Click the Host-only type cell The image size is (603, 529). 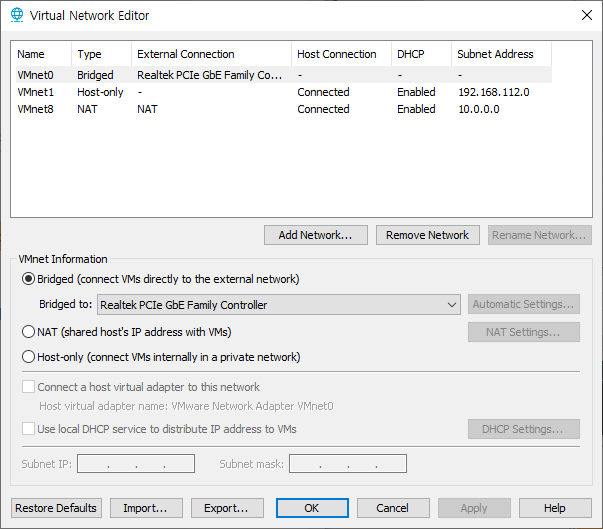(x=100, y=92)
